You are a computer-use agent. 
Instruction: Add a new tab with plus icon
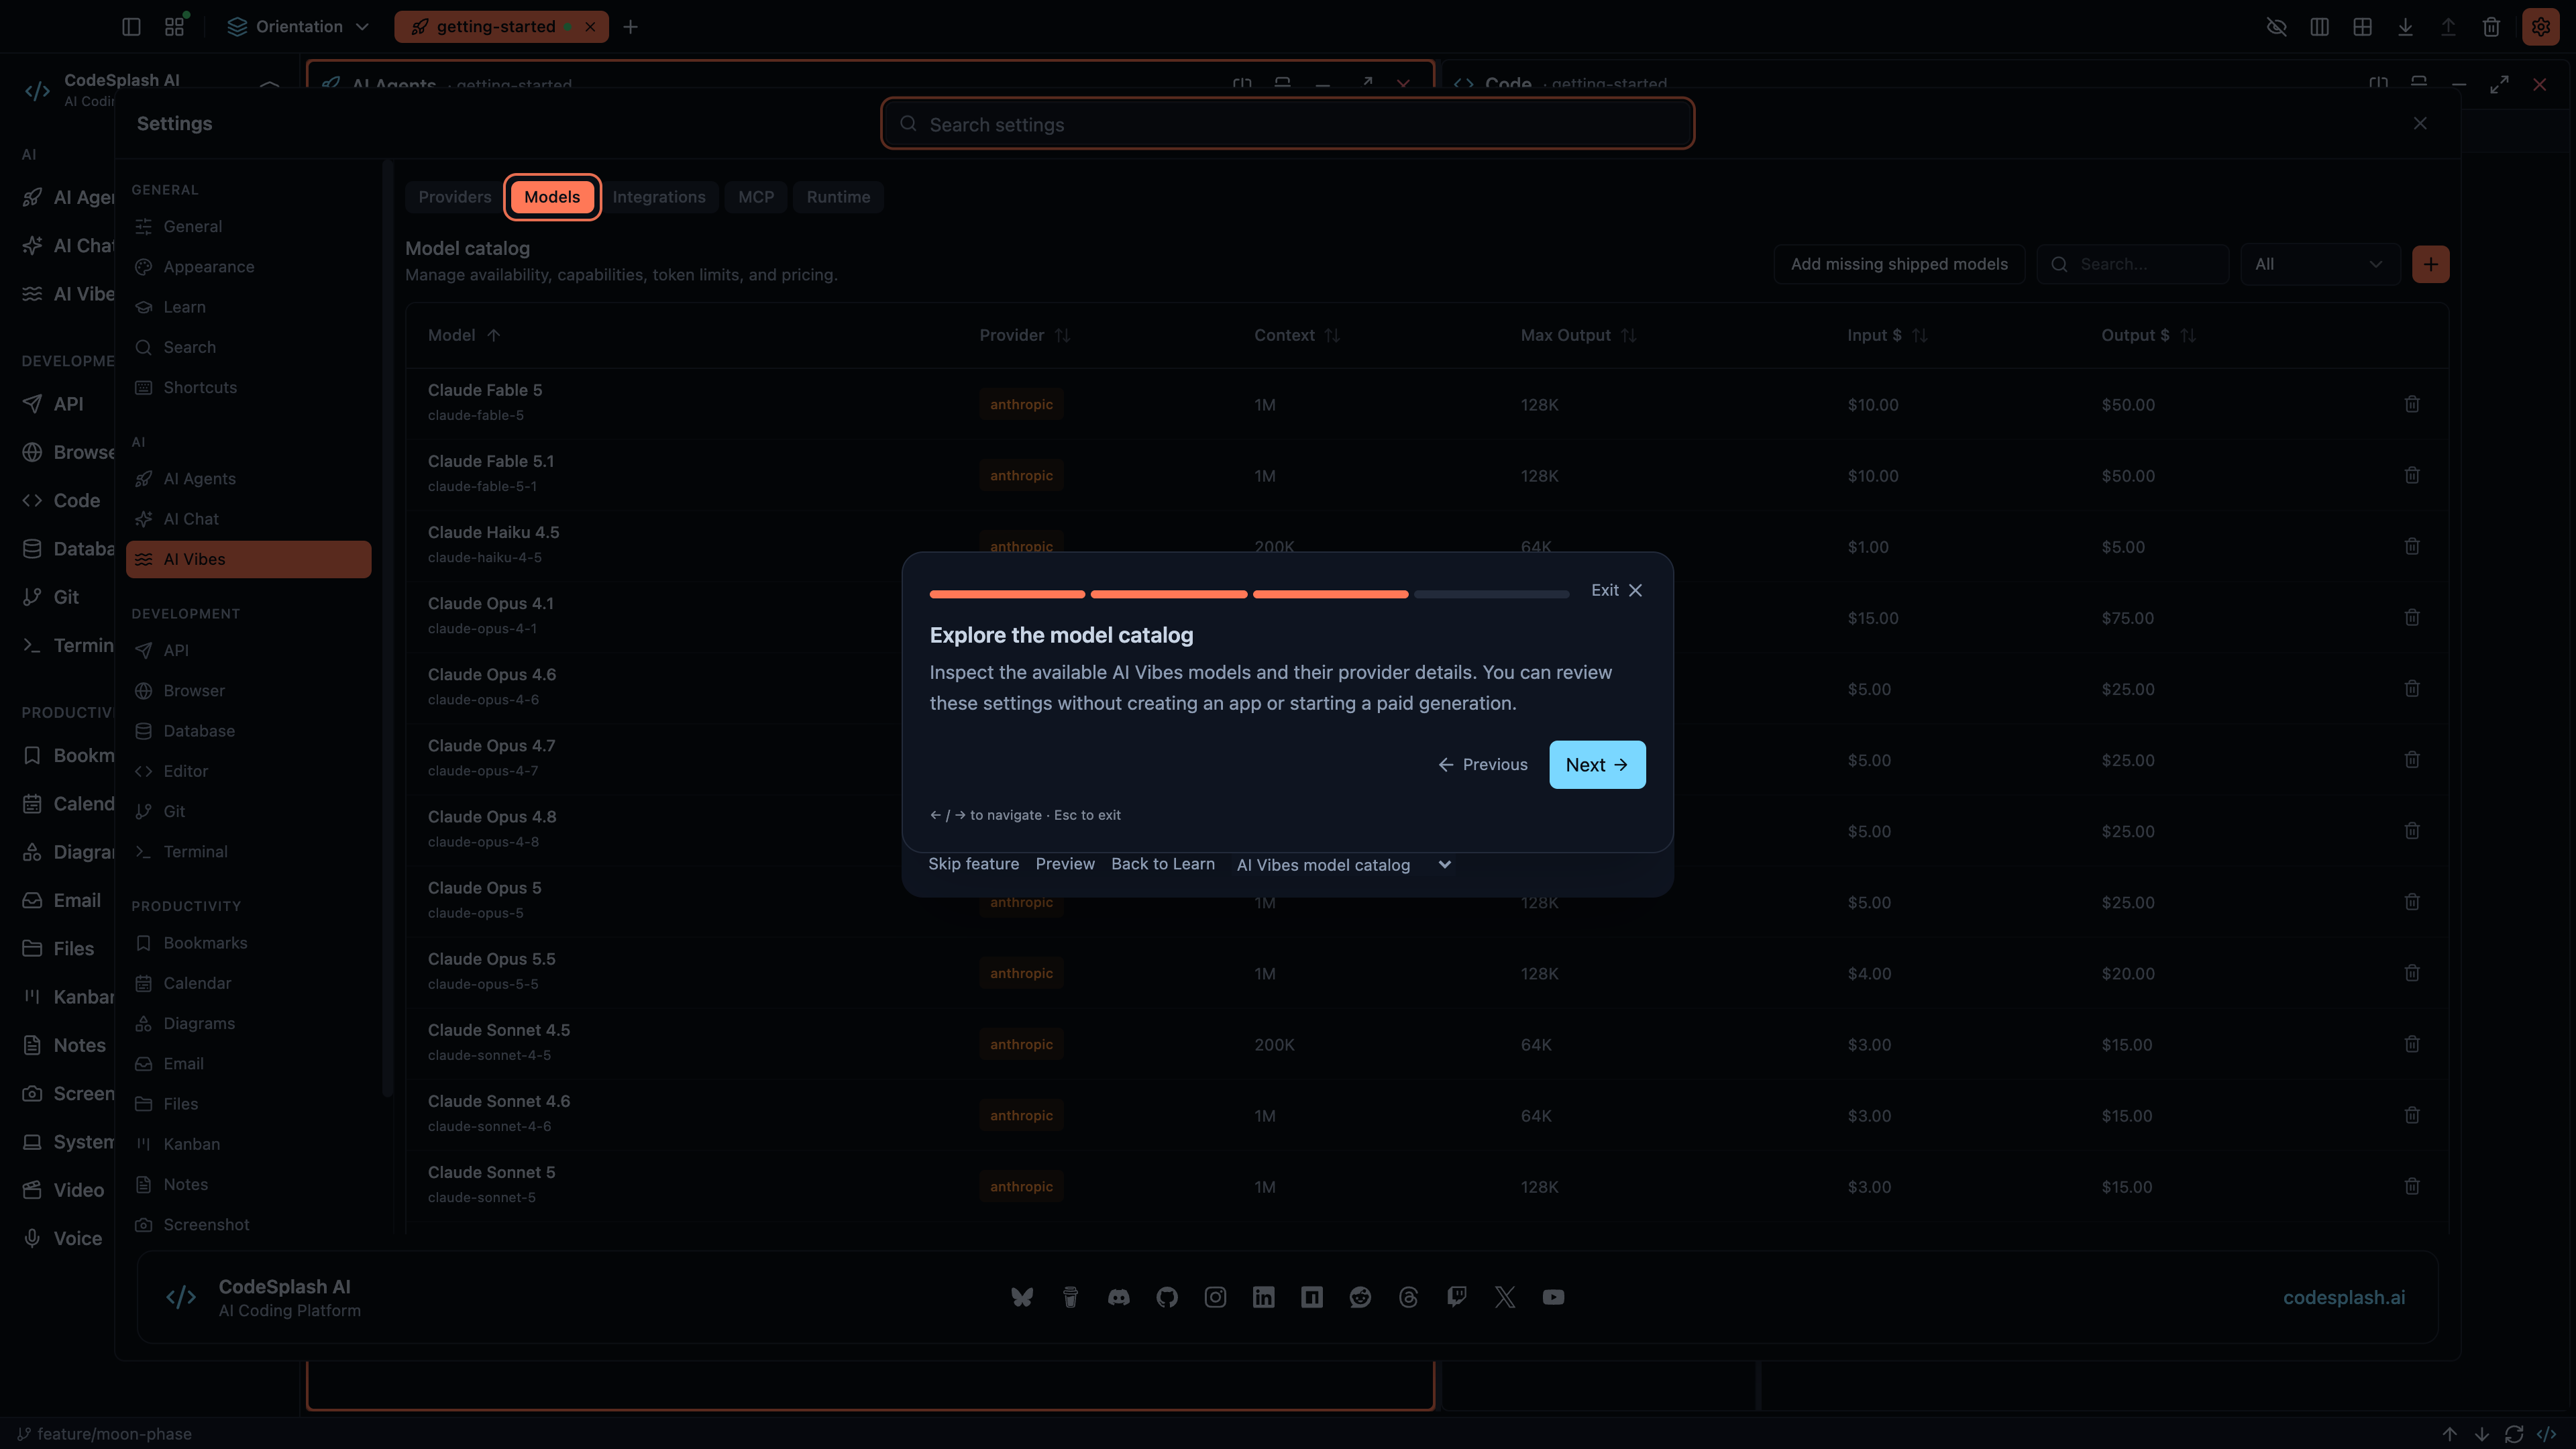coord(630,27)
